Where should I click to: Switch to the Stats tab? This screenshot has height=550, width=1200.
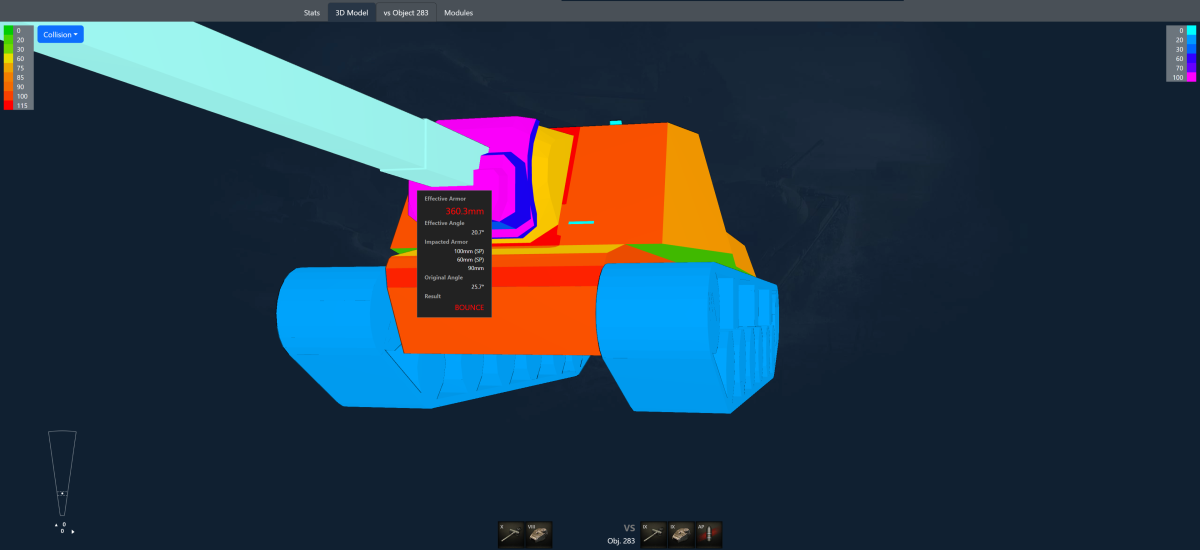[x=312, y=13]
